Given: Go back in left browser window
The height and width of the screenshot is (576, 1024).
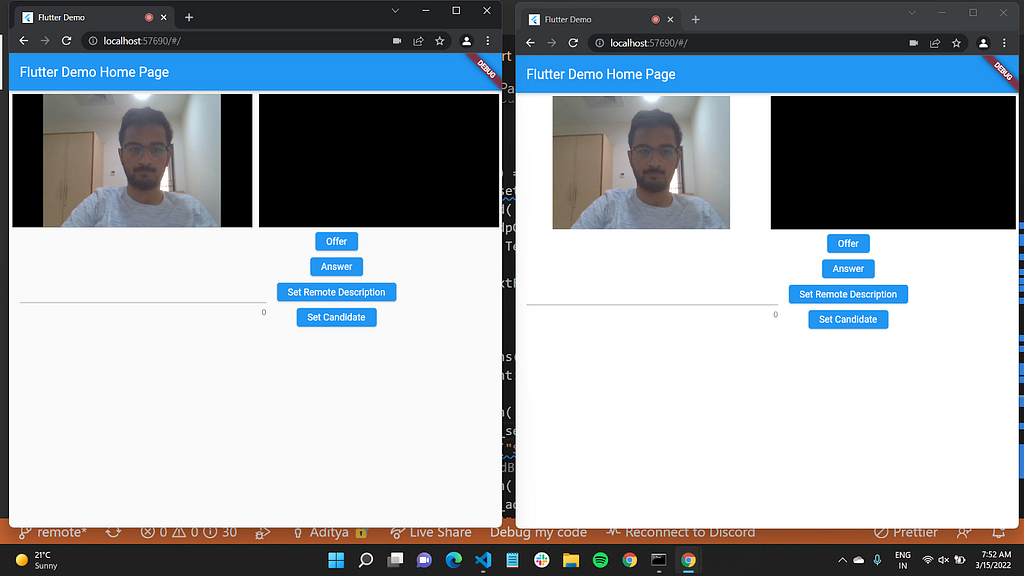Looking at the screenshot, I should coord(24,40).
